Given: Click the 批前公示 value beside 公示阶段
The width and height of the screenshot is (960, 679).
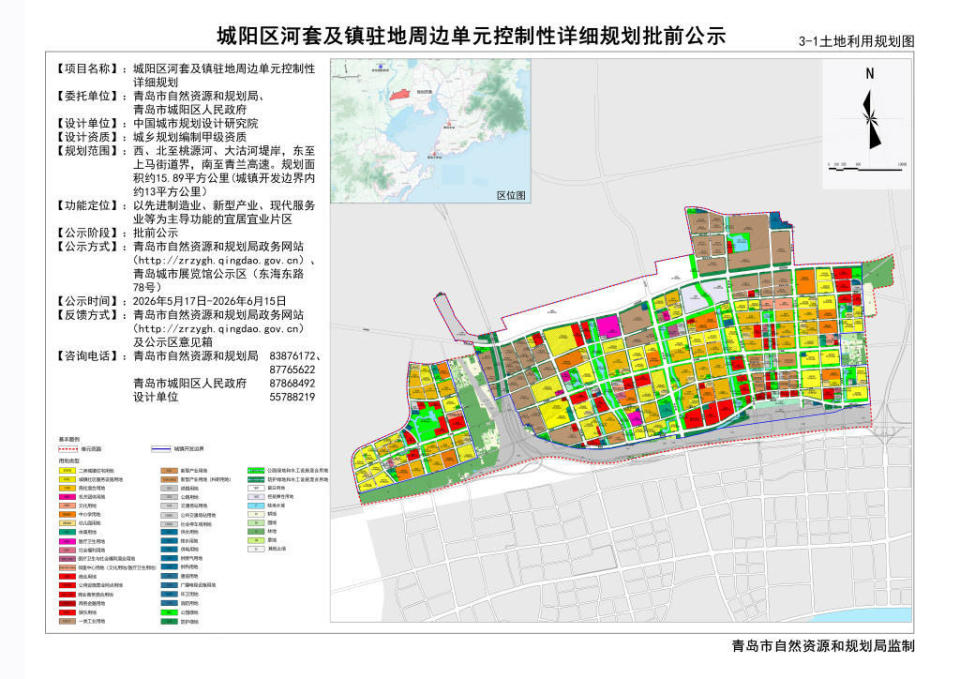Looking at the screenshot, I should click(x=156, y=233).
